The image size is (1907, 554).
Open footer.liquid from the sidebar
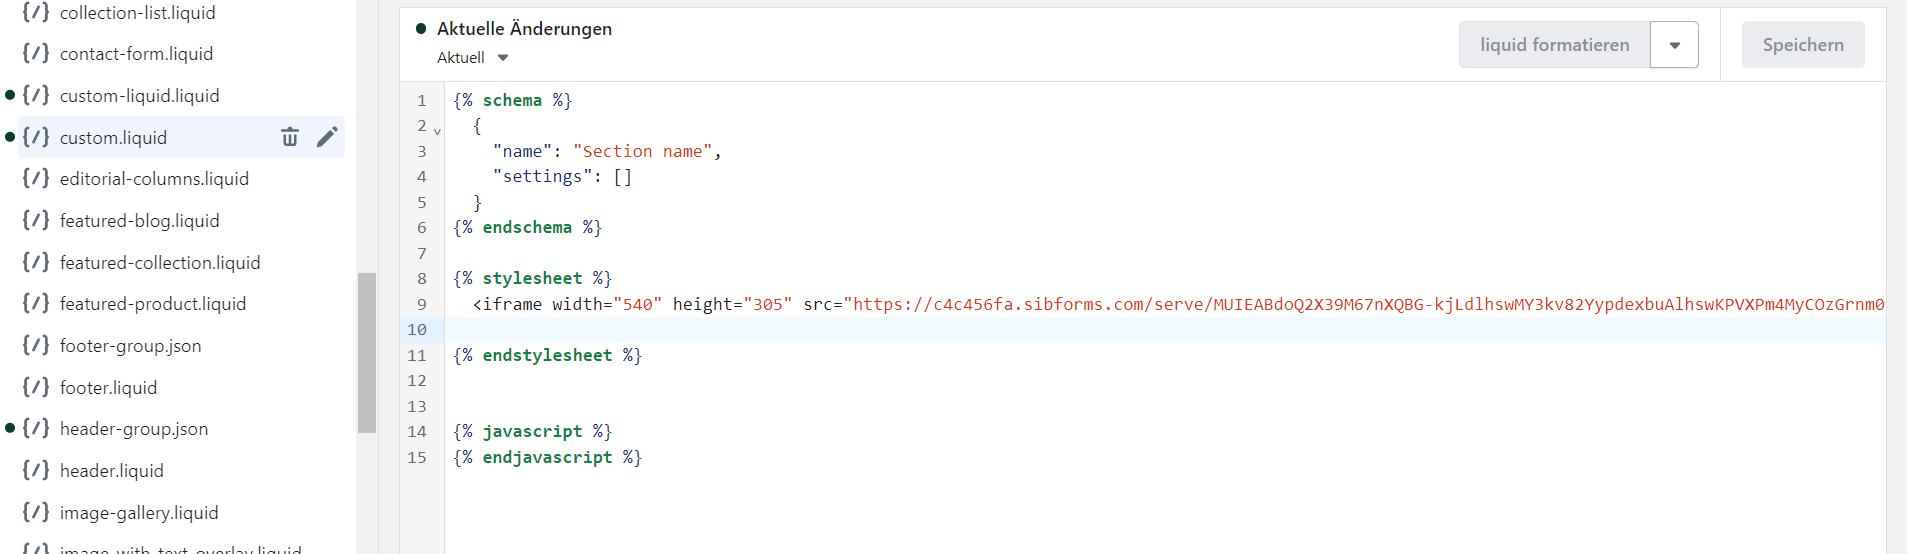point(108,388)
